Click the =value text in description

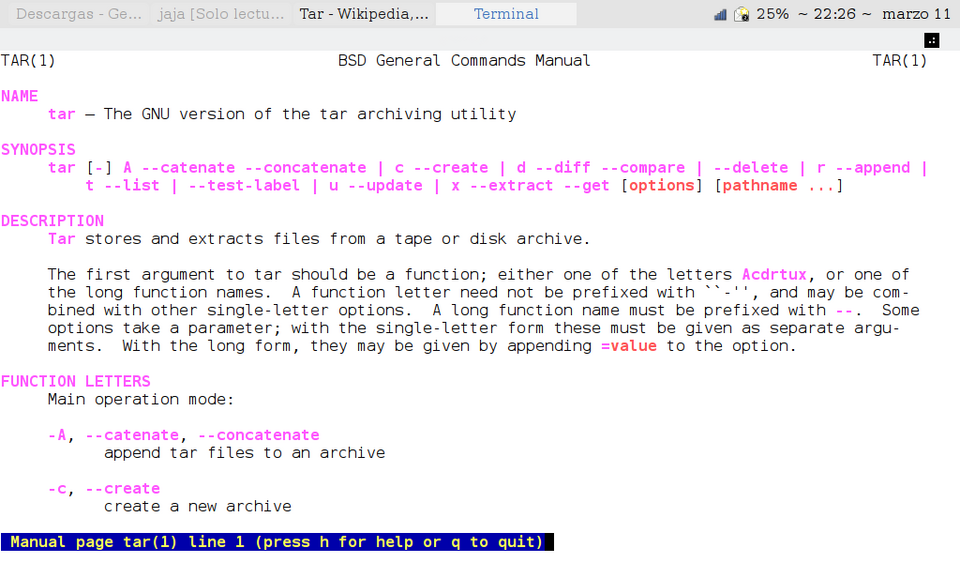[x=629, y=346]
